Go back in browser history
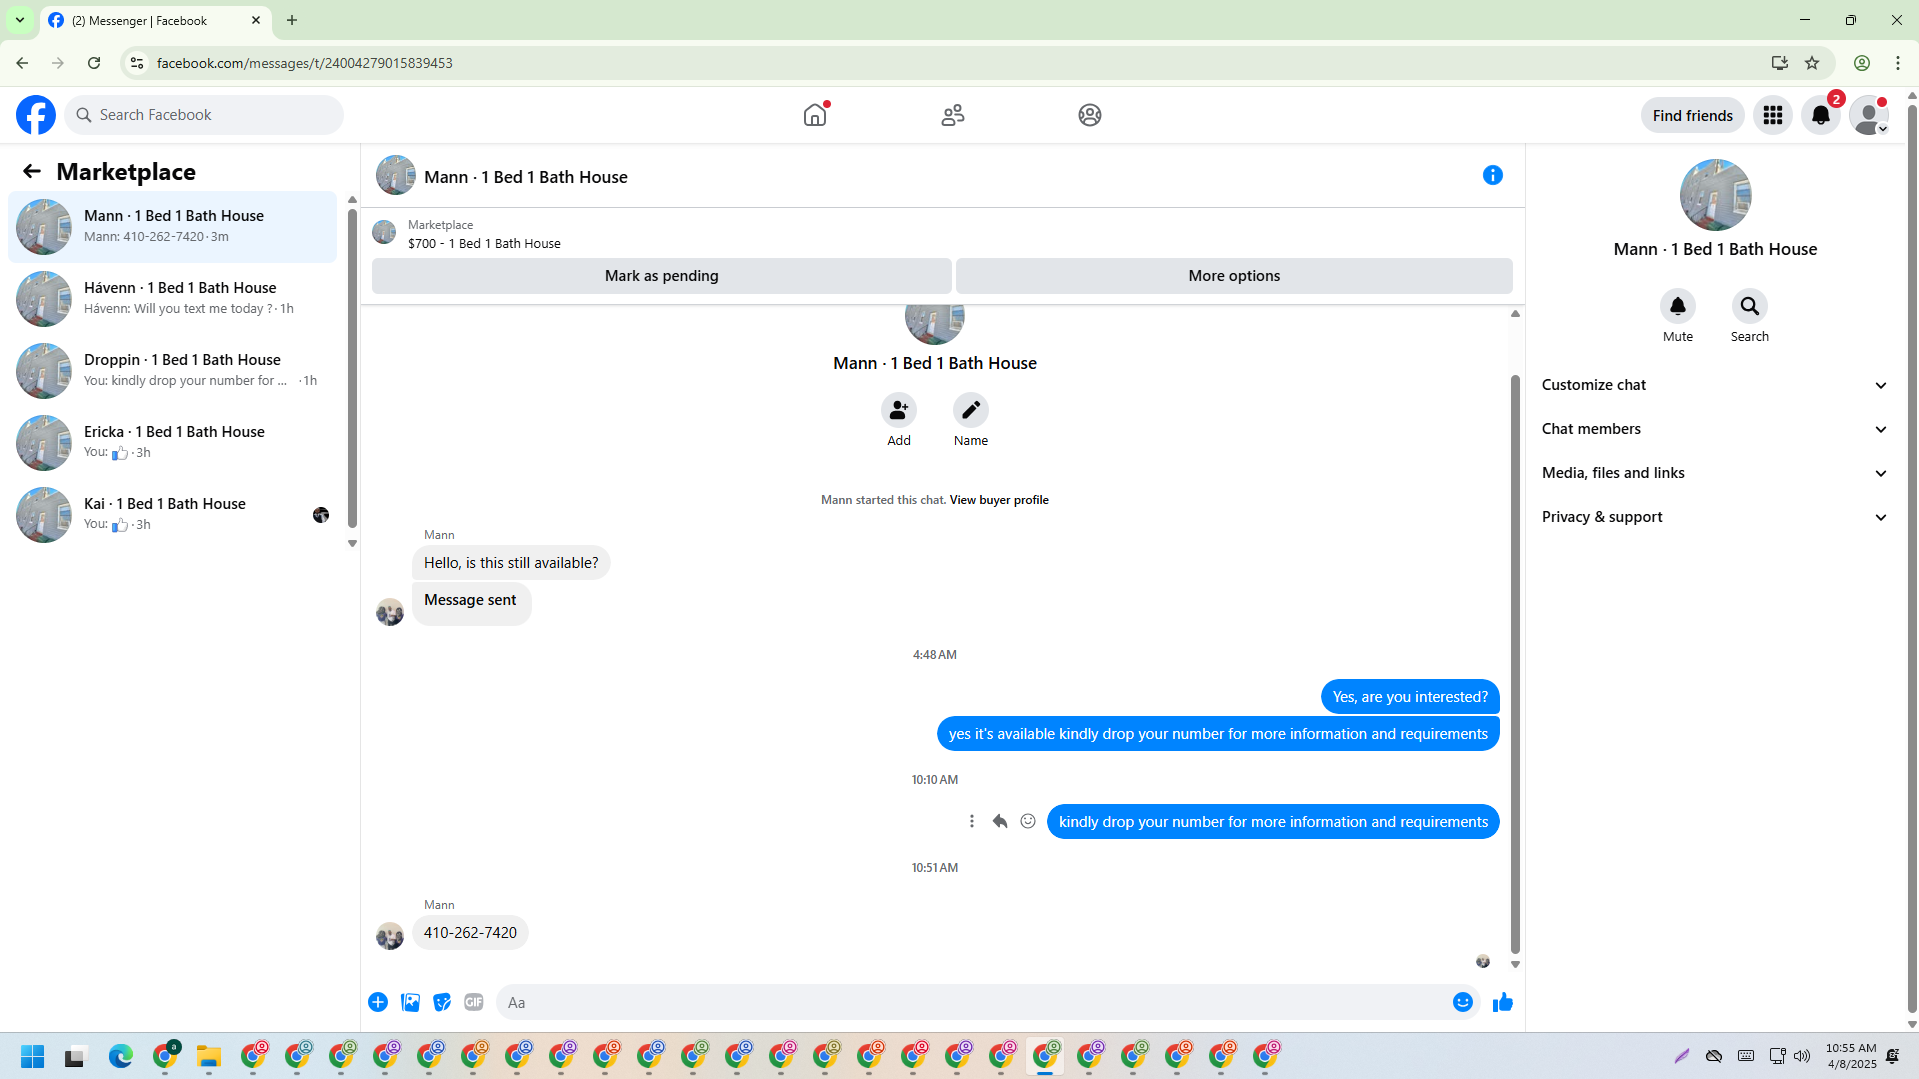This screenshot has height=1079, width=1919. 22,63
